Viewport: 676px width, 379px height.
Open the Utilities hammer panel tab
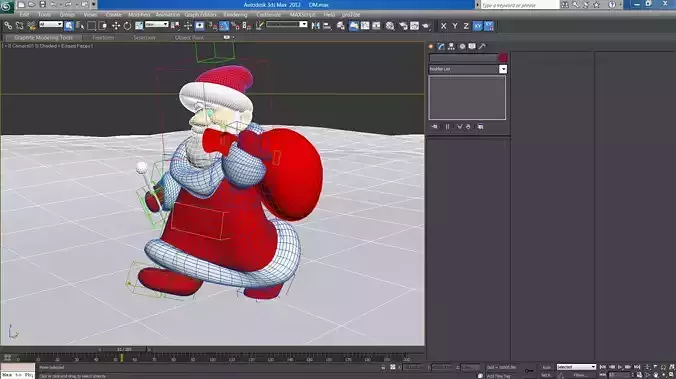482,46
